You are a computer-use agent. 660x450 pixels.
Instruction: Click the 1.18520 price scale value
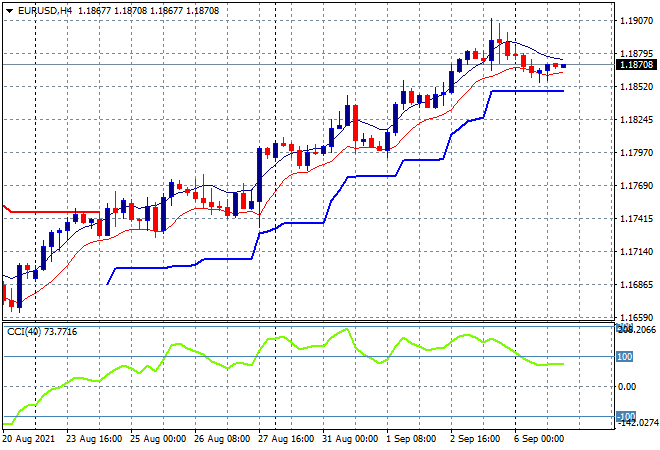coord(636,87)
